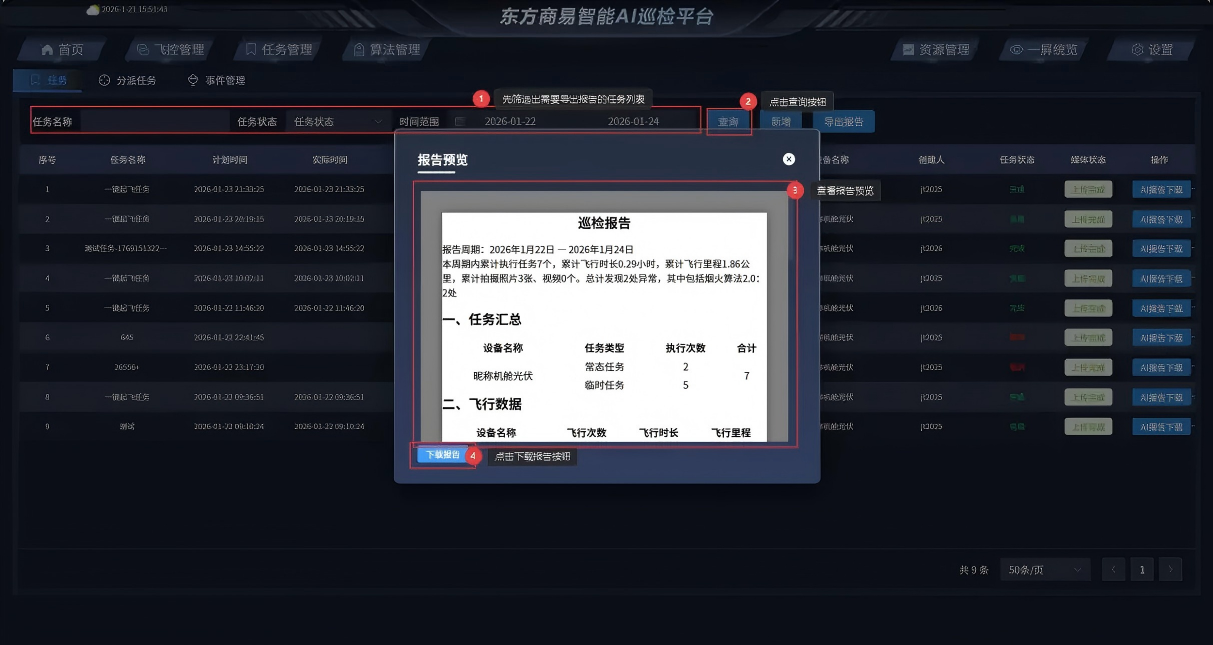Click the 任务名称 column header

(x=128, y=160)
